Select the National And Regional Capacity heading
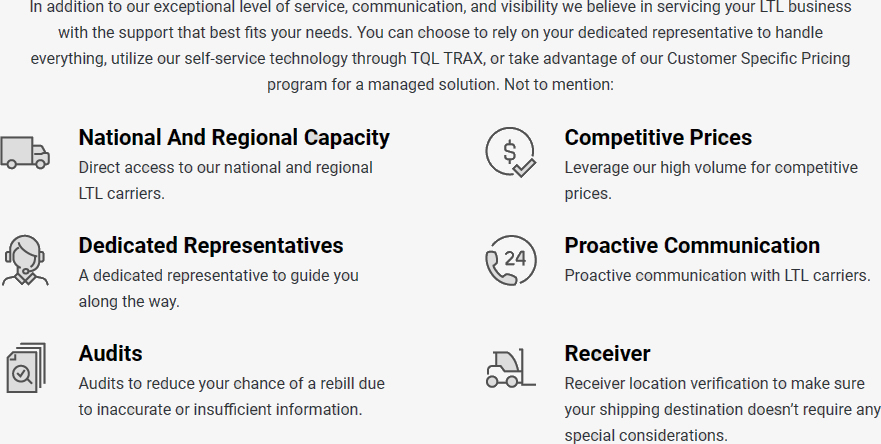Image resolution: width=881 pixels, height=444 pixels. 234,137
